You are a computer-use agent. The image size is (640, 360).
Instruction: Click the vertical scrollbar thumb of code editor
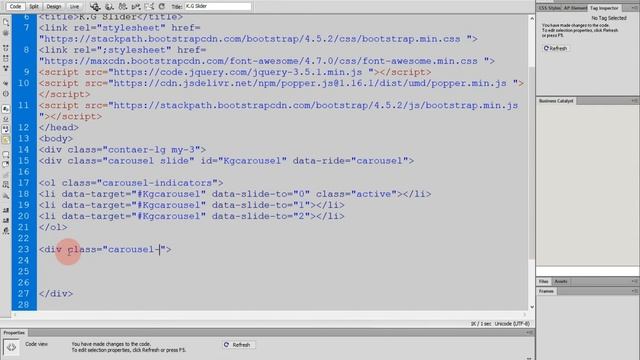532,162
